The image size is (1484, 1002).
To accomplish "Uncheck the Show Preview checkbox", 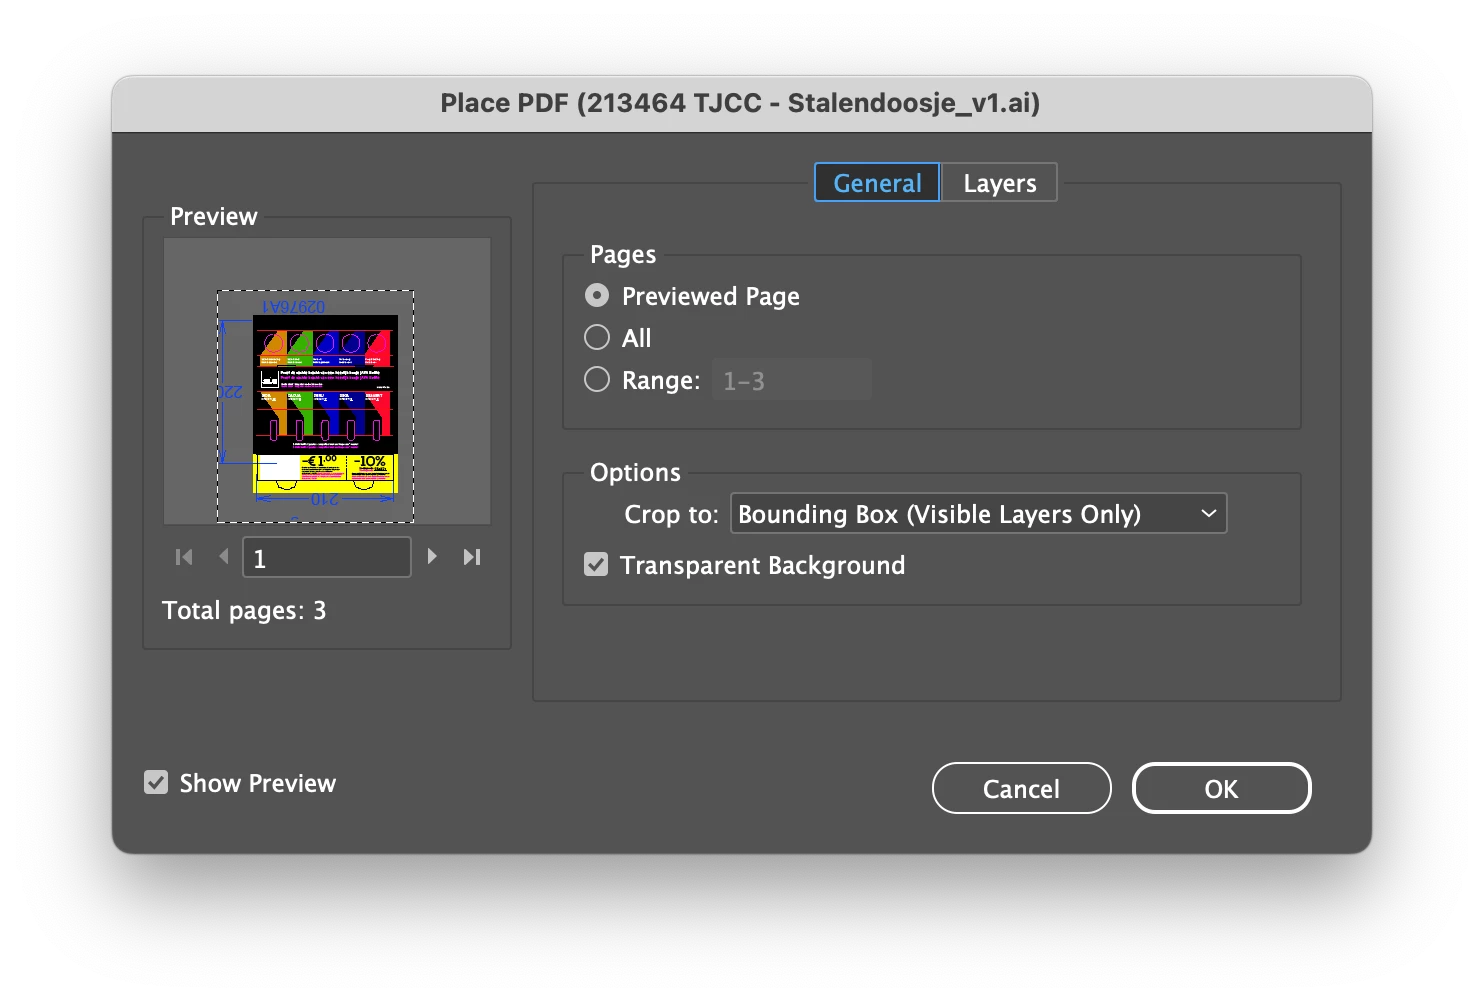I will coord(156,782).
